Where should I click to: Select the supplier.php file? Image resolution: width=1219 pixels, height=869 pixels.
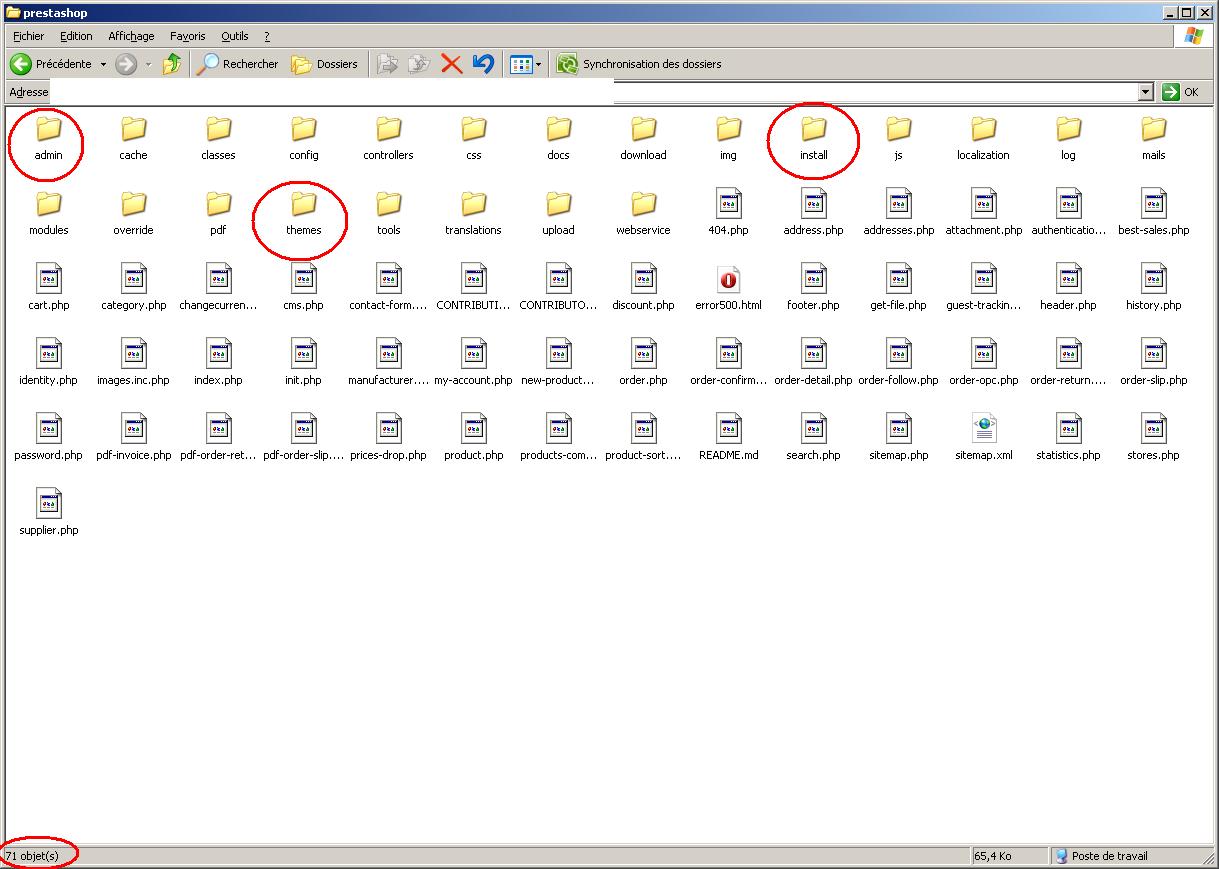(48, 513)
